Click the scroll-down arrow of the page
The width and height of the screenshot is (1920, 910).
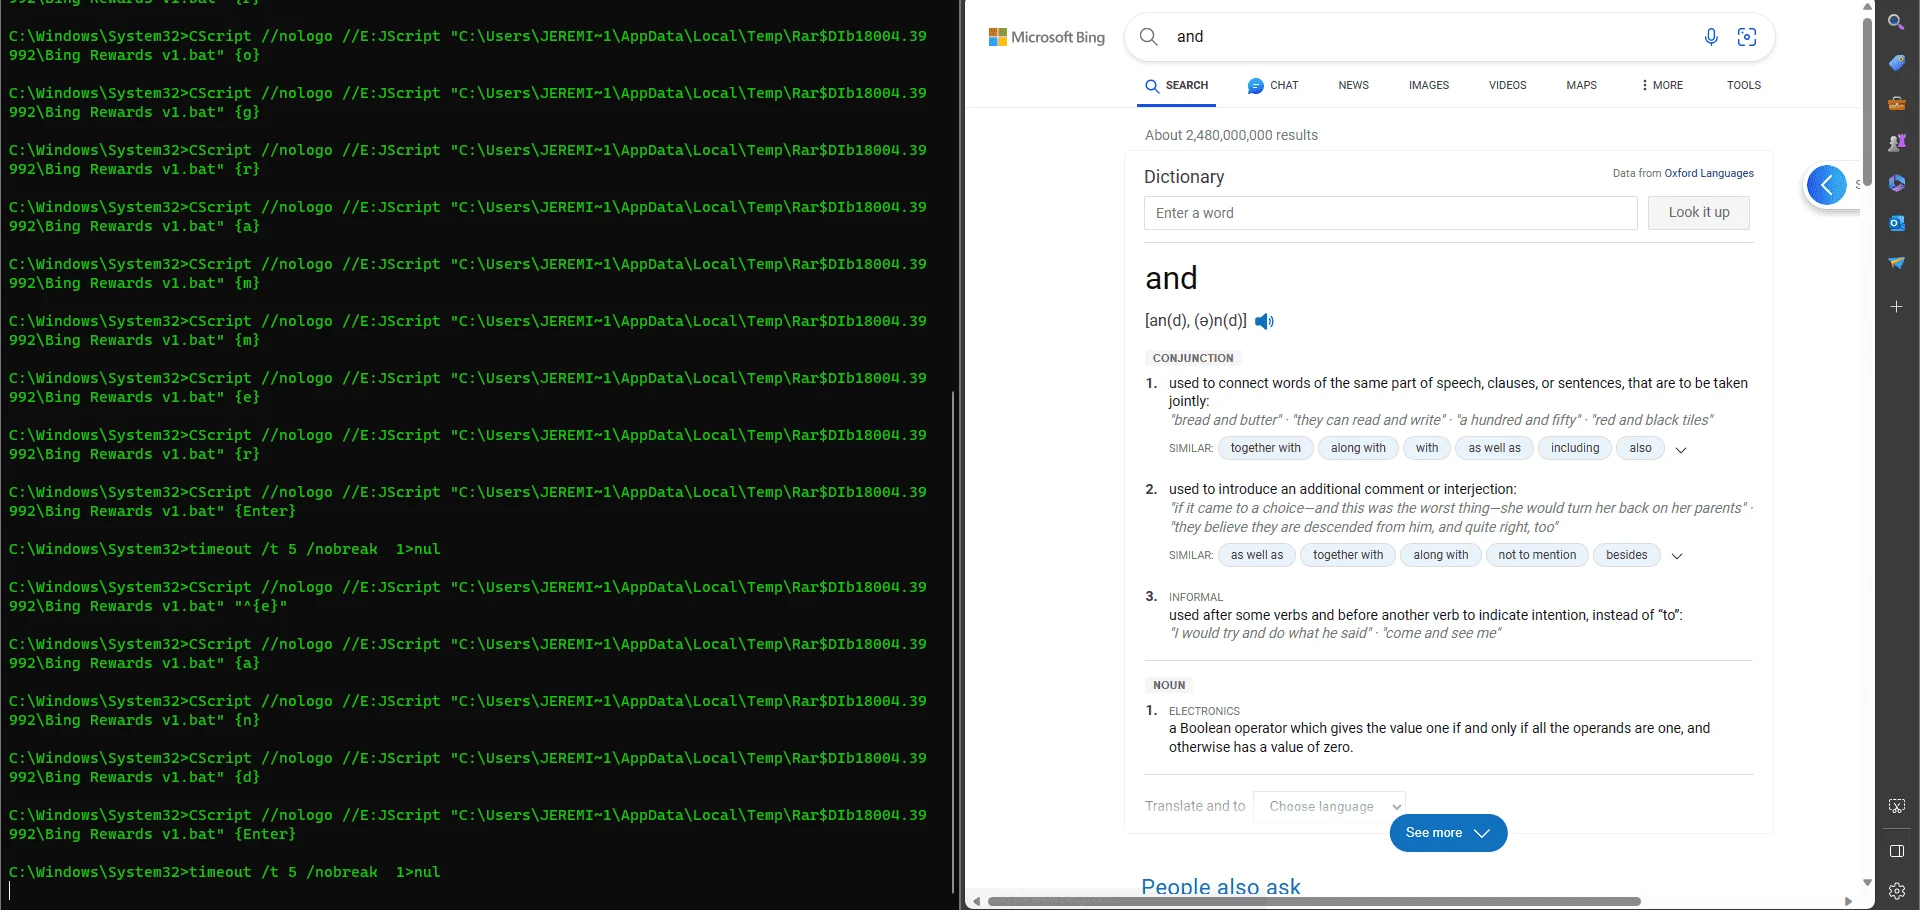pyautogui.click(x=1866, y=882)
